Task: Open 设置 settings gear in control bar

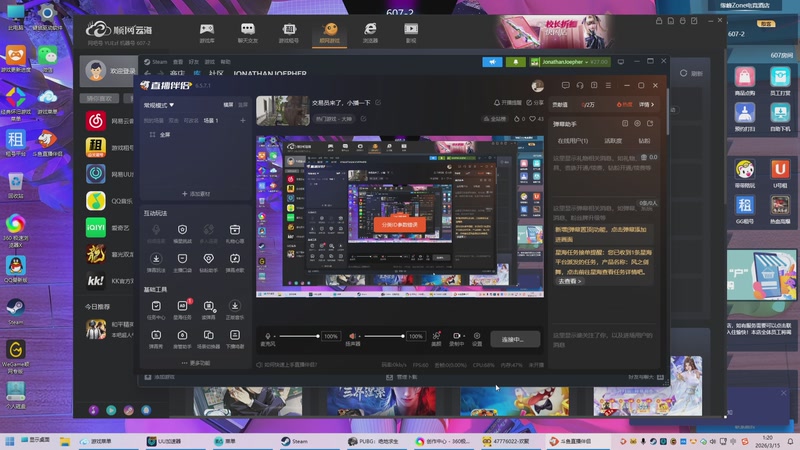Action: (x=477, y=339)
